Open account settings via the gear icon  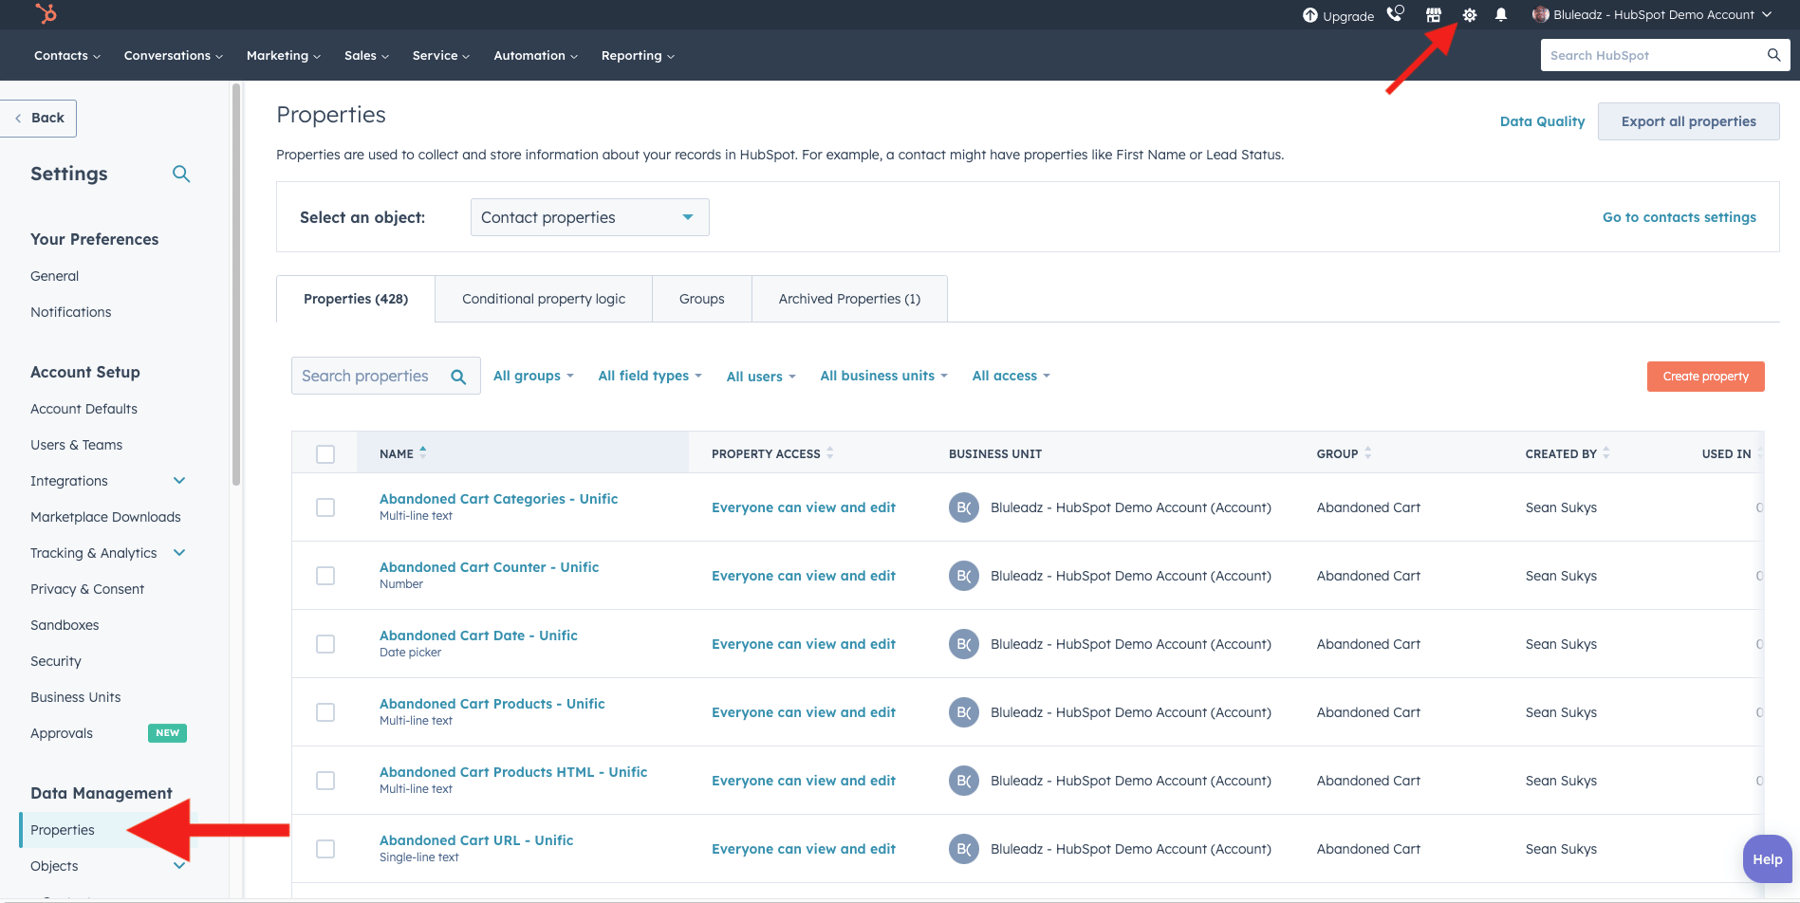coord(1468,15)
